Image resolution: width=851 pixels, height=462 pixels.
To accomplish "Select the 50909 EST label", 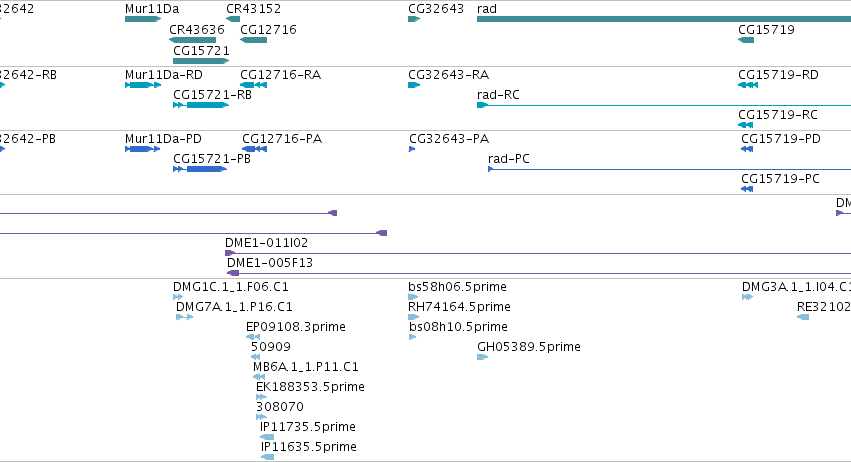I will (271, 346).
